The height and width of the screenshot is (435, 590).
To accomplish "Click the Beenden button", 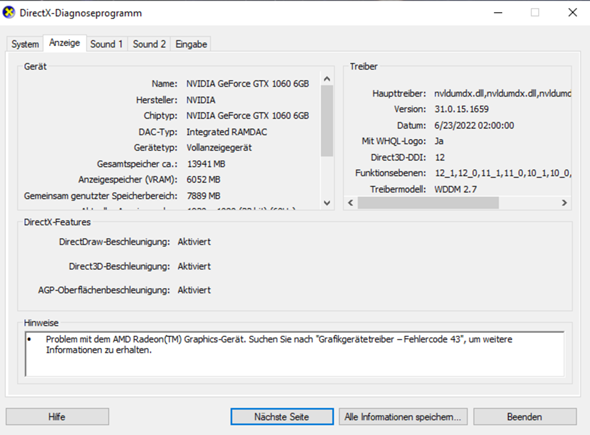I will (x=525, y=417).
